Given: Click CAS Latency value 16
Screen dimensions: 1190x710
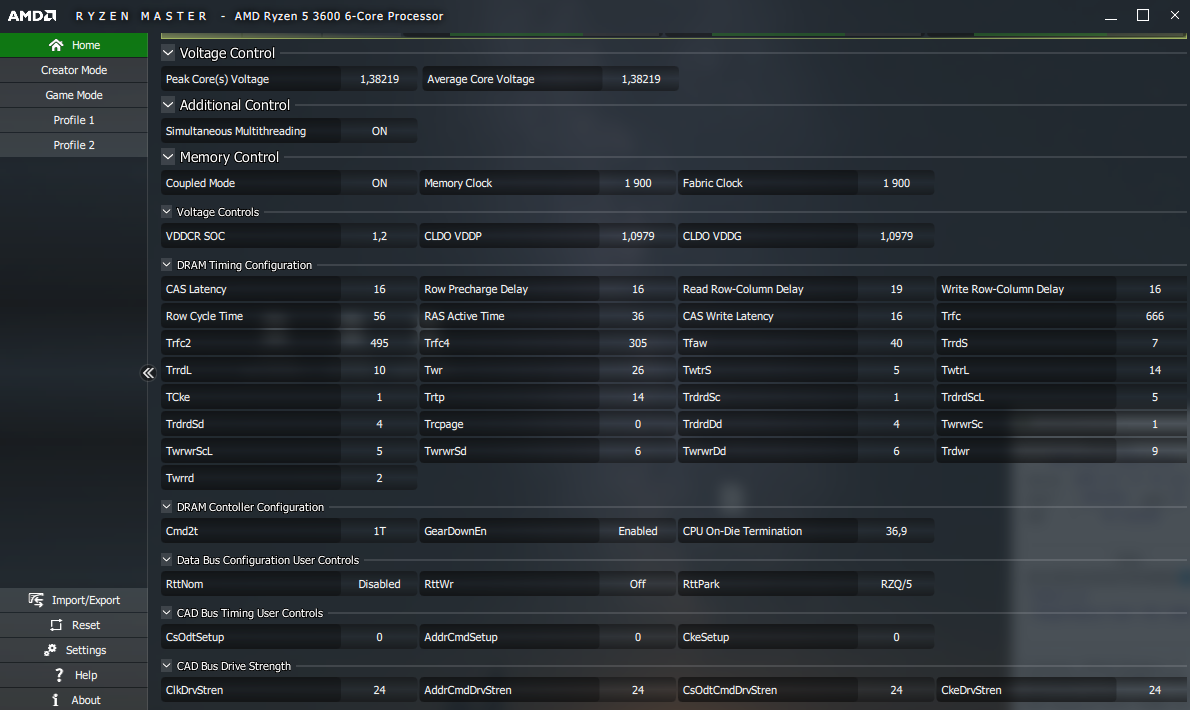Looking at the screenshot, I should coord(379,289).
